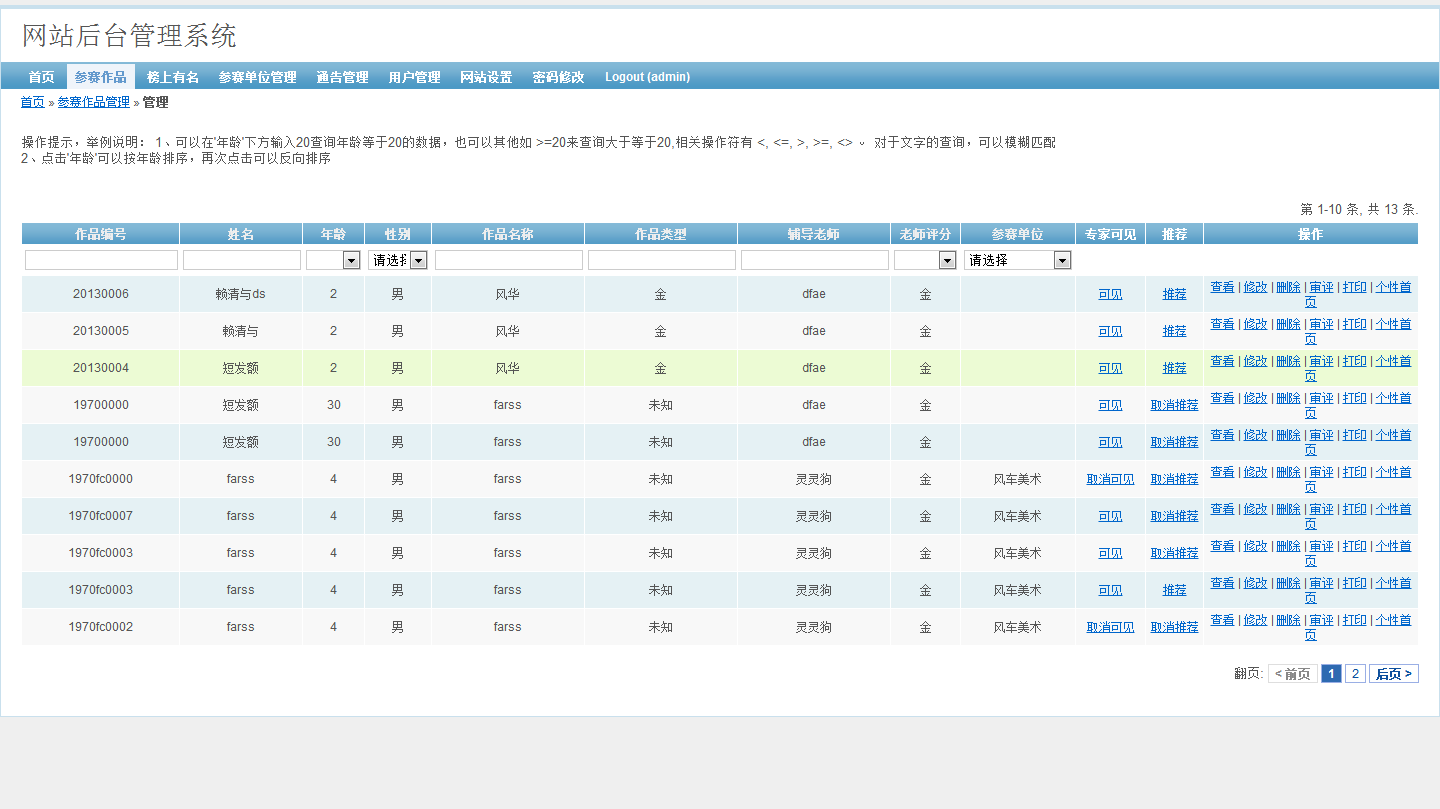Click 取消推荐 in the 1970fc0000 row

[1174, 479]
